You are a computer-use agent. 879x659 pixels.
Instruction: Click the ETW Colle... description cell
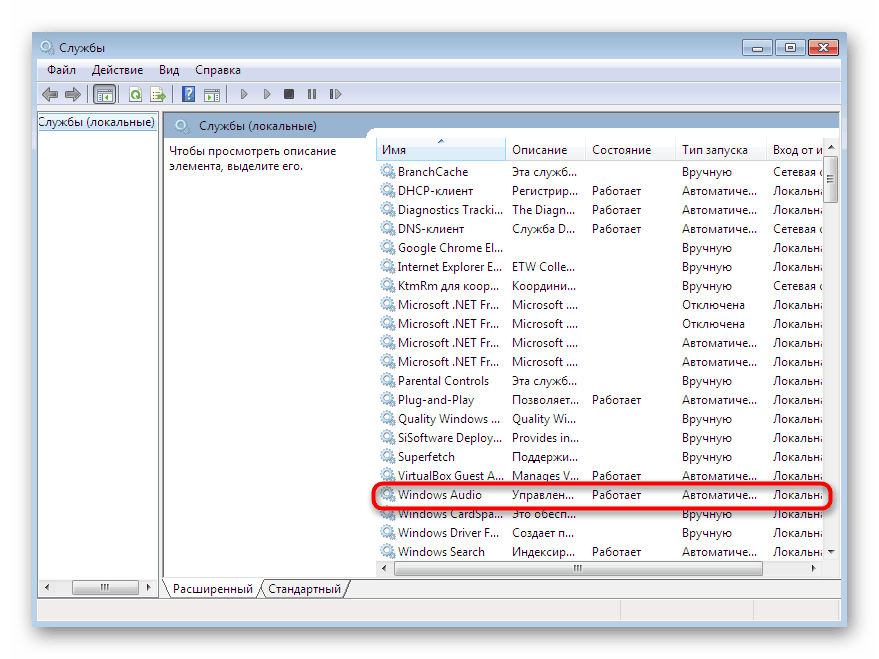(x=543, y=267)
